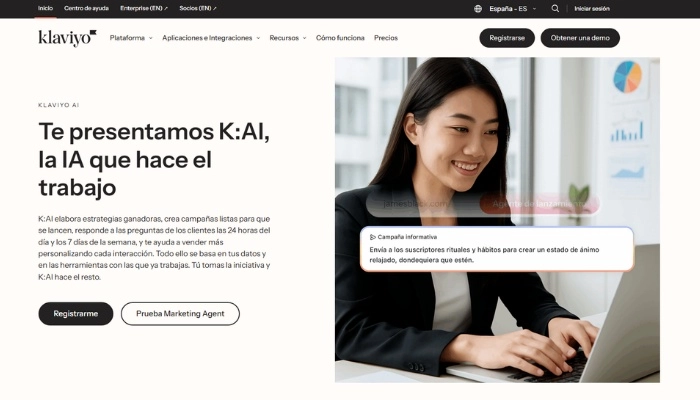Expand the Plataforma dropdown menu
Image resolution: width=700 pixels, height=400 pixels.
click(x=131, y=38)
